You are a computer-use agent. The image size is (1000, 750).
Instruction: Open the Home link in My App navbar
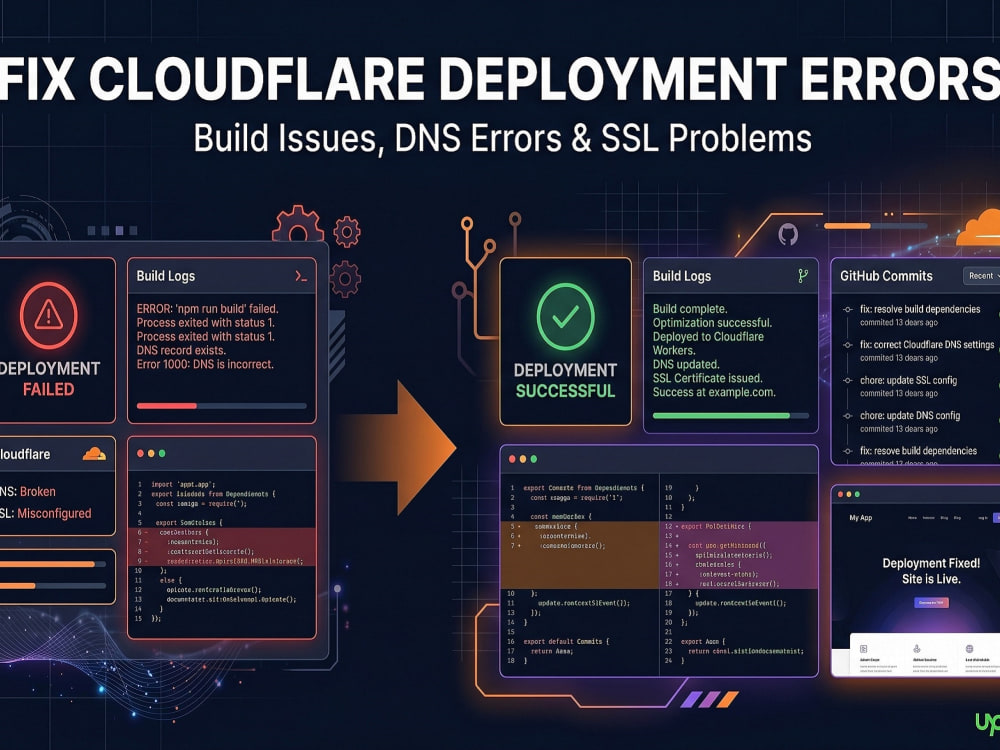pyautogui.click(x=913, y=518)
